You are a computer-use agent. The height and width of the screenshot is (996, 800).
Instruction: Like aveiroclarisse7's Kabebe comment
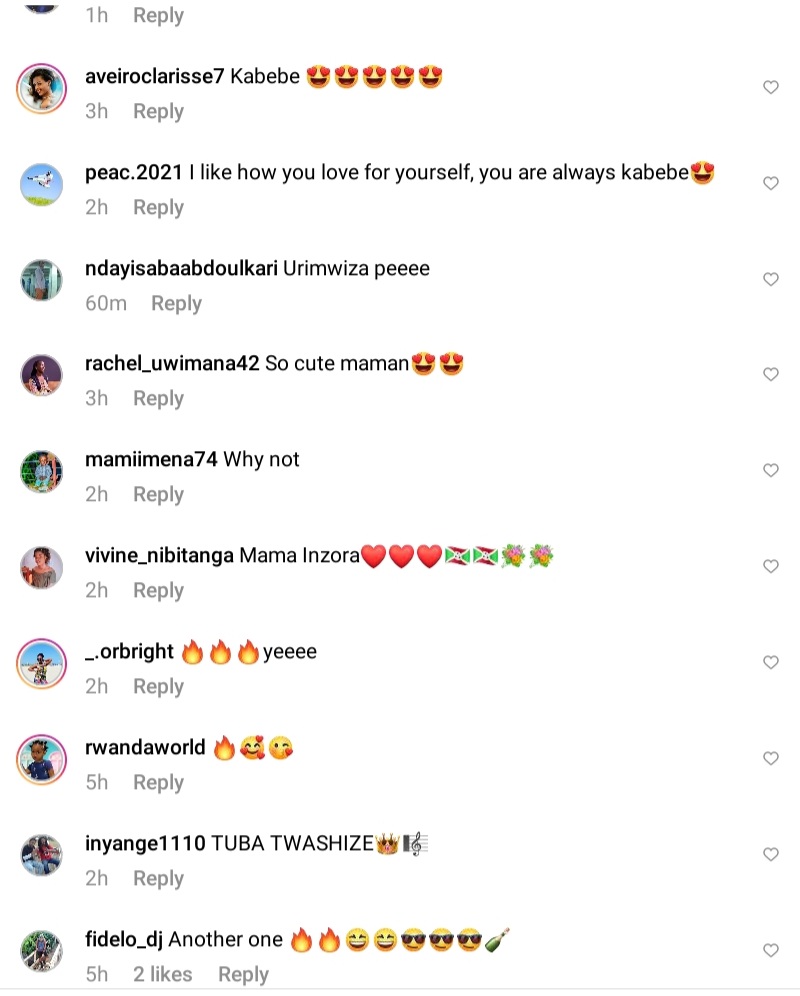[x=771, y=88]
